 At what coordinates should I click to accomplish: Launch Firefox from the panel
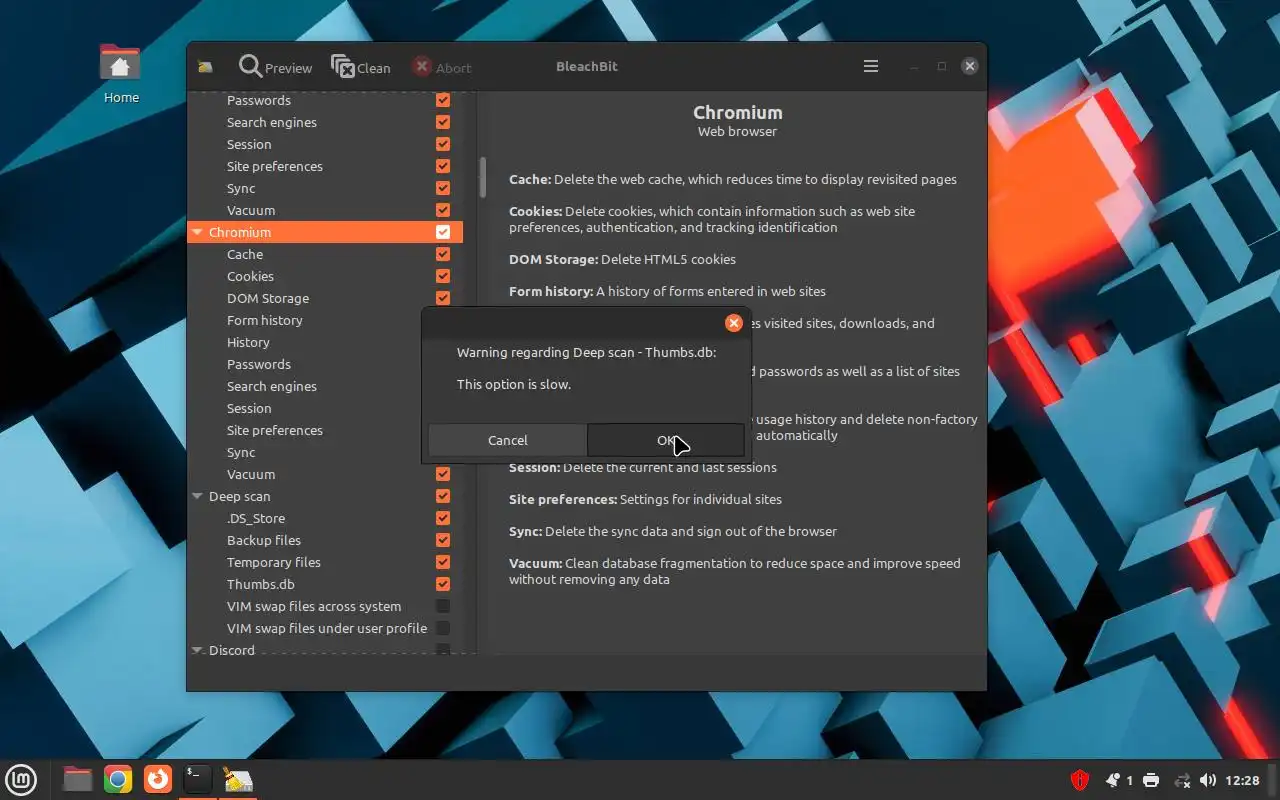[157, 779]
